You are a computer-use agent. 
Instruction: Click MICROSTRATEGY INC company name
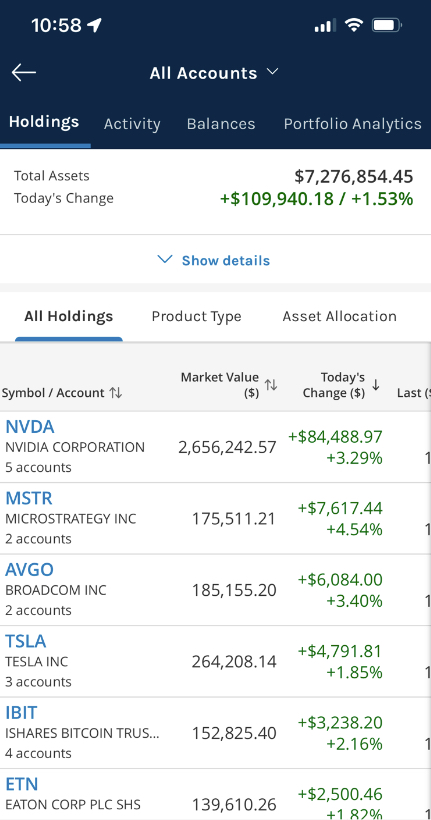coord(71,519)
